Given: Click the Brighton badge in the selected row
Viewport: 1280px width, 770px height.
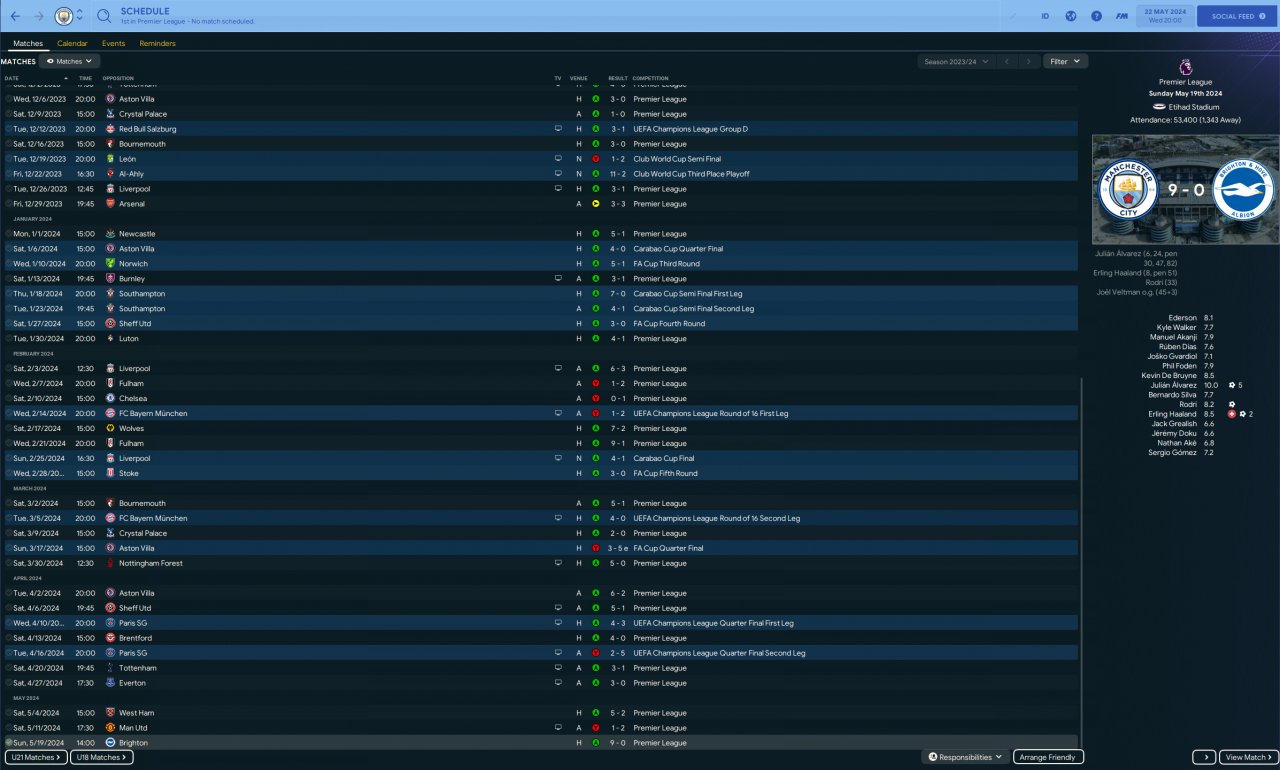Looking at the screenshot, I should click(110, 743).
